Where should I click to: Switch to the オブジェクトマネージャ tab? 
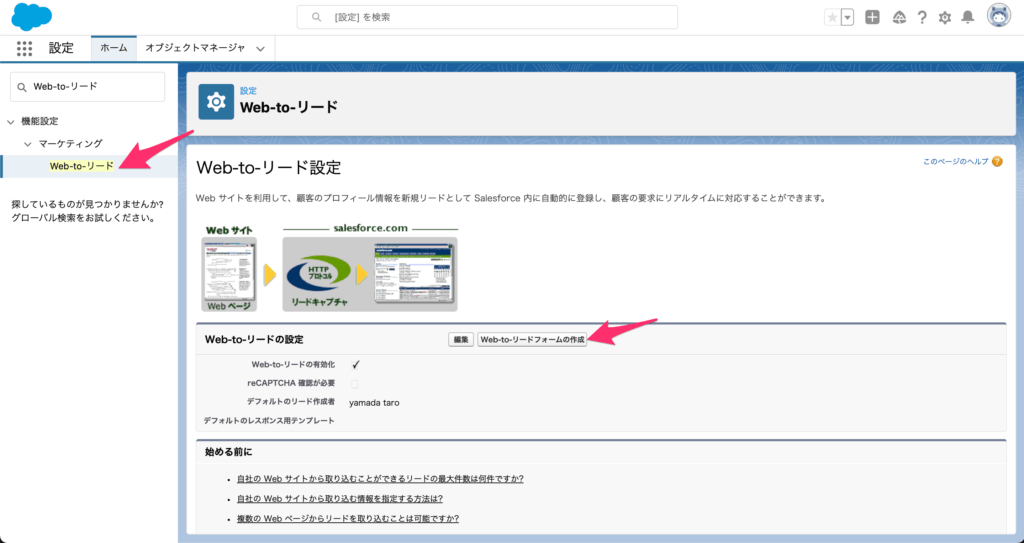coord(195,48)
